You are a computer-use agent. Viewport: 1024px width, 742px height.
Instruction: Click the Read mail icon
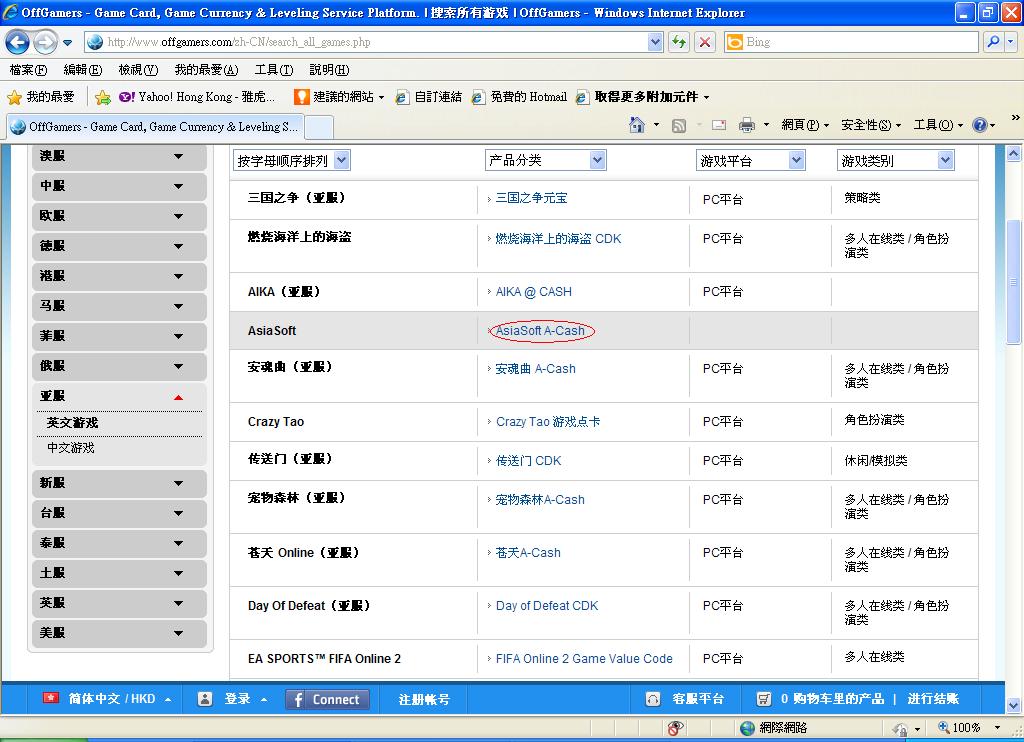coord(719,125)
